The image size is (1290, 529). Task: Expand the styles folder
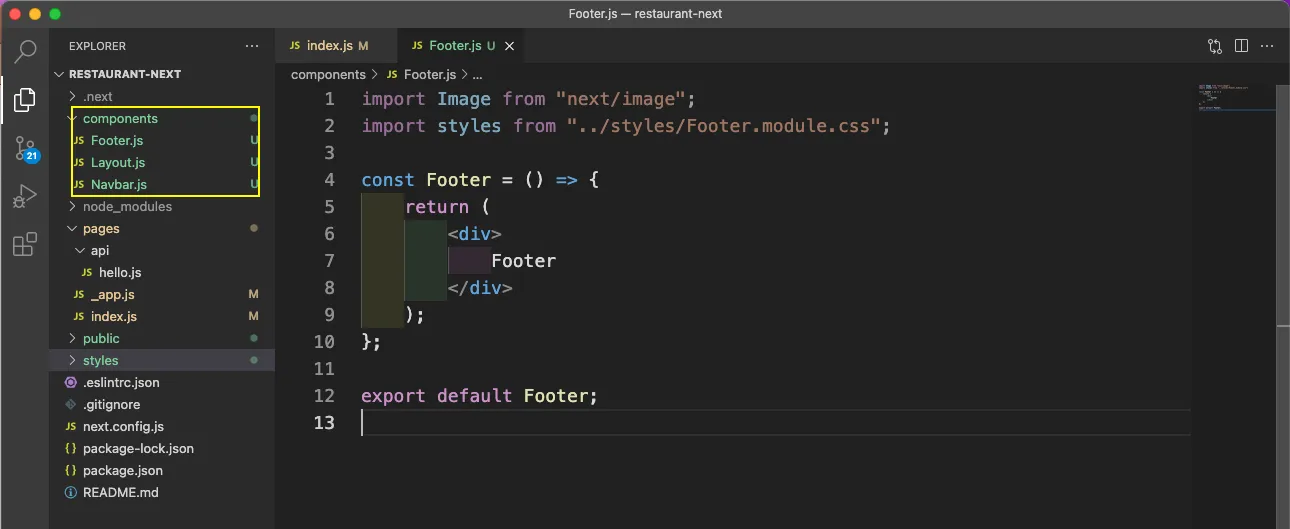[162, 360]
